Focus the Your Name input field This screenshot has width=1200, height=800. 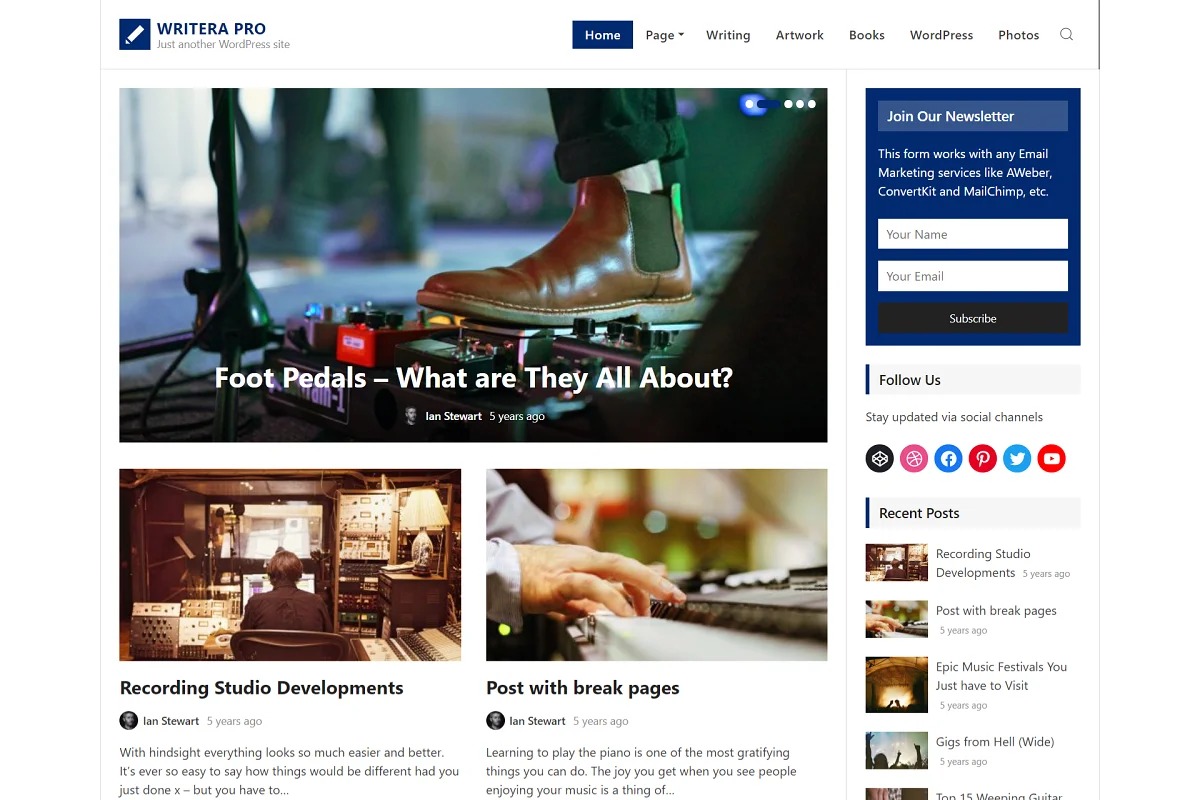click(973, 234)
